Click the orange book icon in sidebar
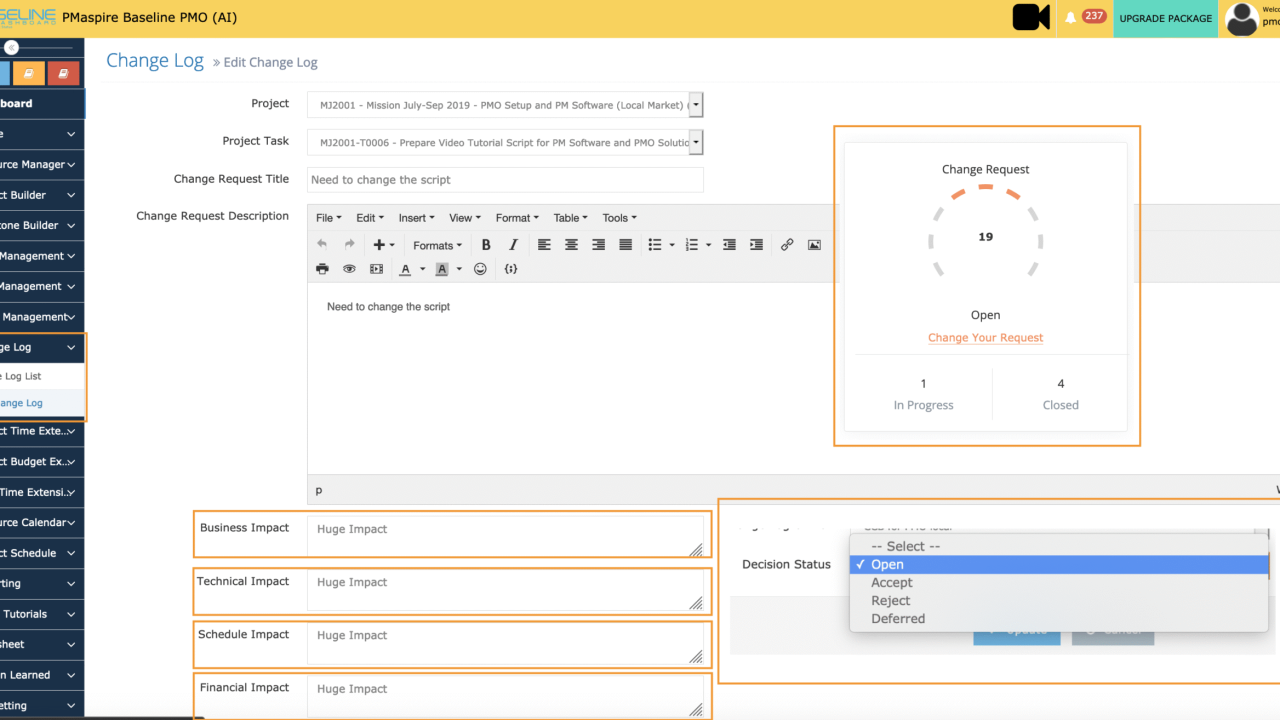The width and height of the screenshot is (1280, 720). tap(29, 73)
